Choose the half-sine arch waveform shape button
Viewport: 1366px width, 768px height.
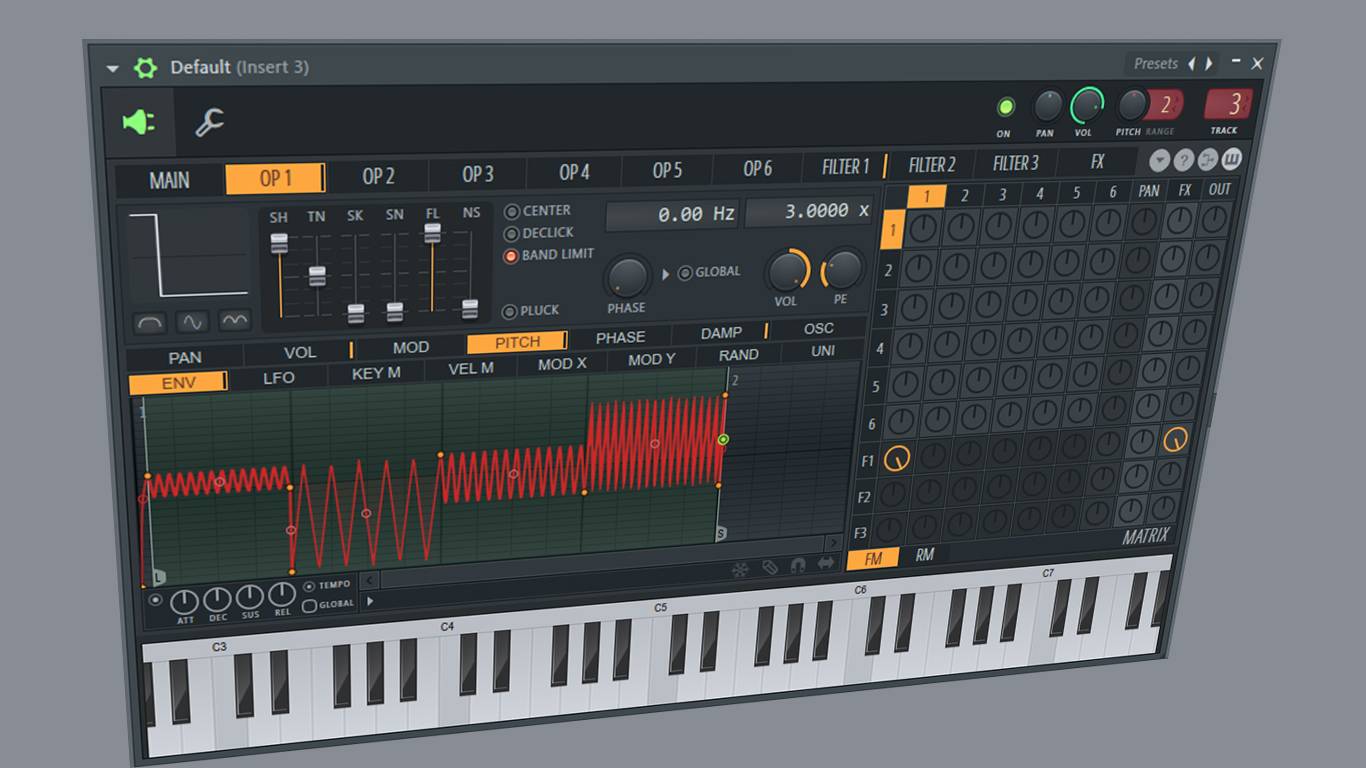pos(150,323)
